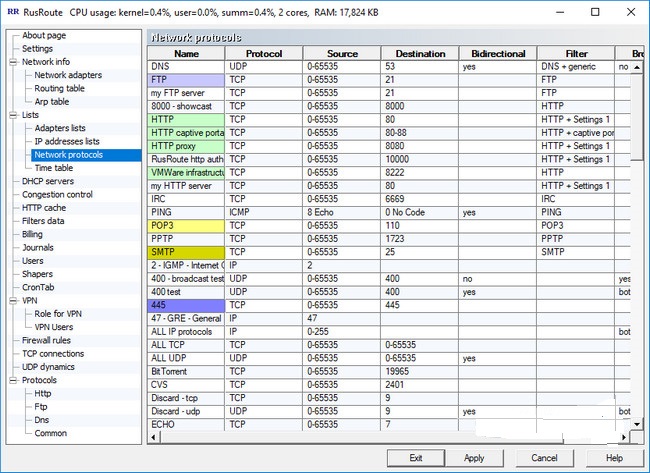Click the Source column header
This screenshot has width=650, height=473.
[x=342, y=53]
